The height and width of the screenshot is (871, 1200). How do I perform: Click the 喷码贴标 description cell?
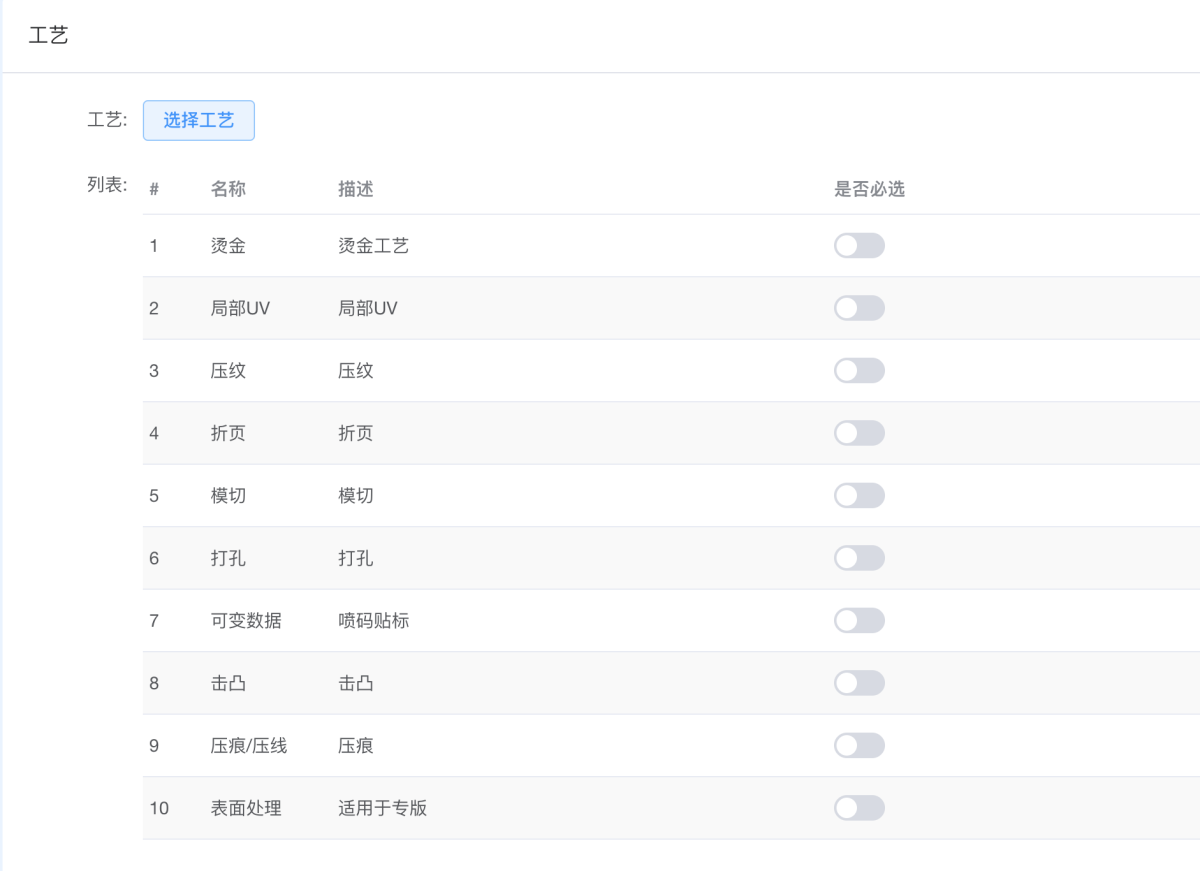coord(374,621)
